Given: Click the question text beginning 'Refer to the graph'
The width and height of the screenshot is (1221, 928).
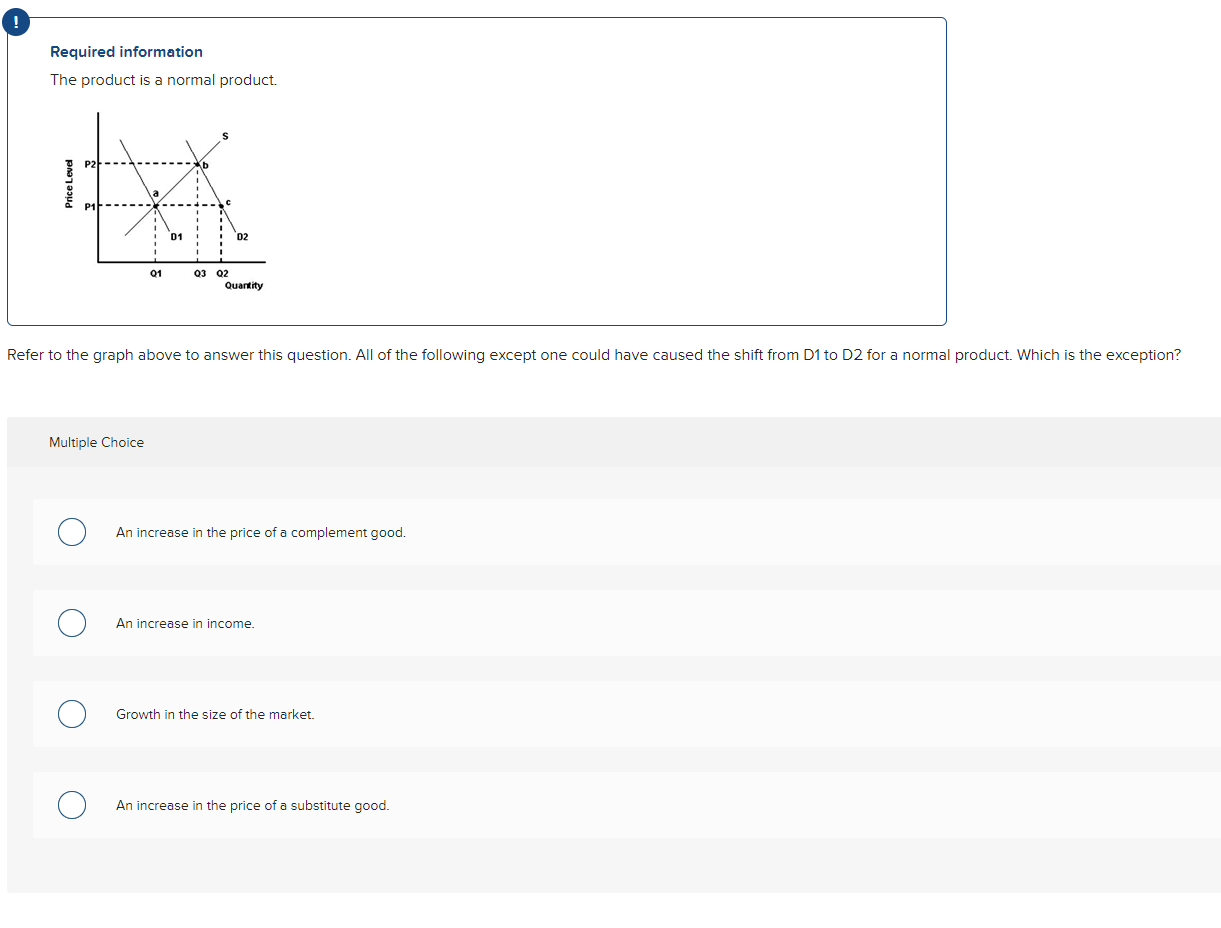Looking at the screenshot, I should point(594,355).
